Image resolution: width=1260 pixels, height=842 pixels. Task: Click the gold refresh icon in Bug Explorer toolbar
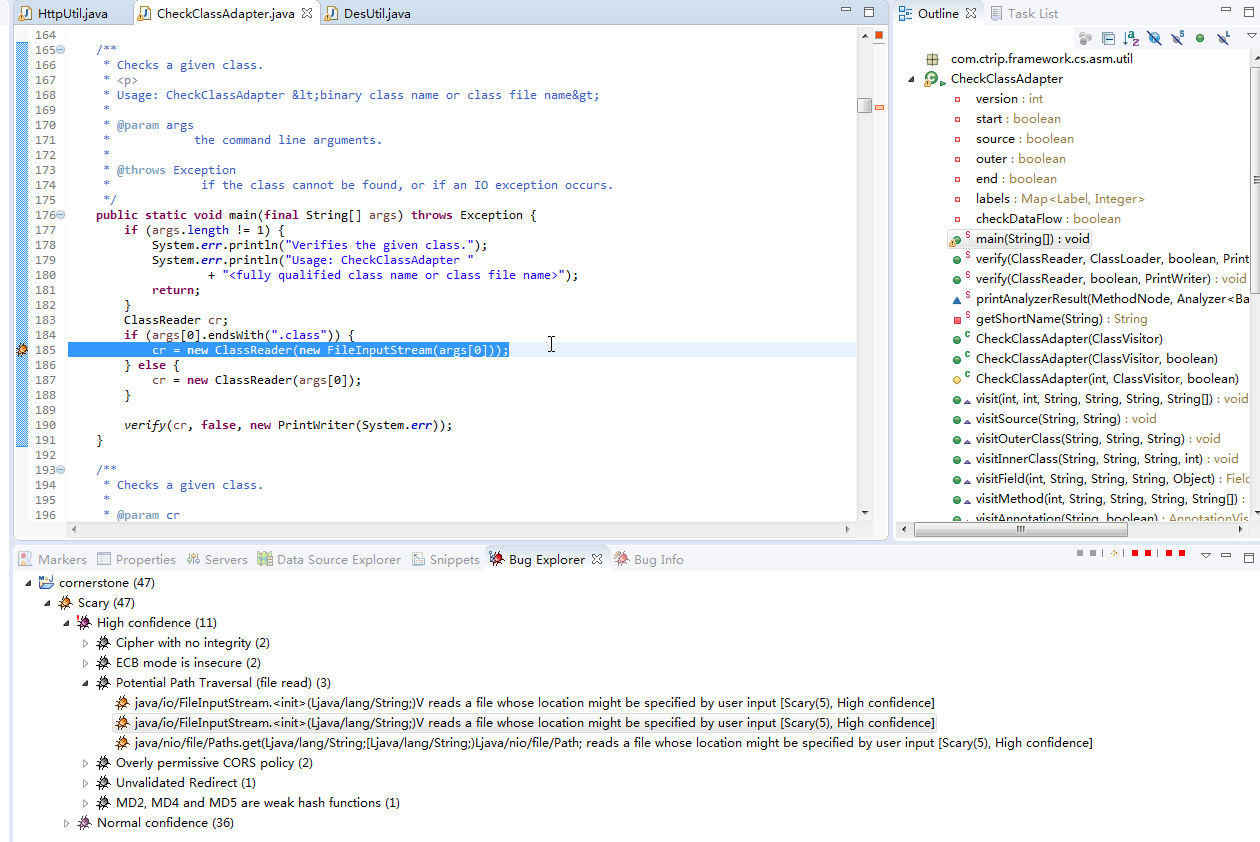point(1114,552)
